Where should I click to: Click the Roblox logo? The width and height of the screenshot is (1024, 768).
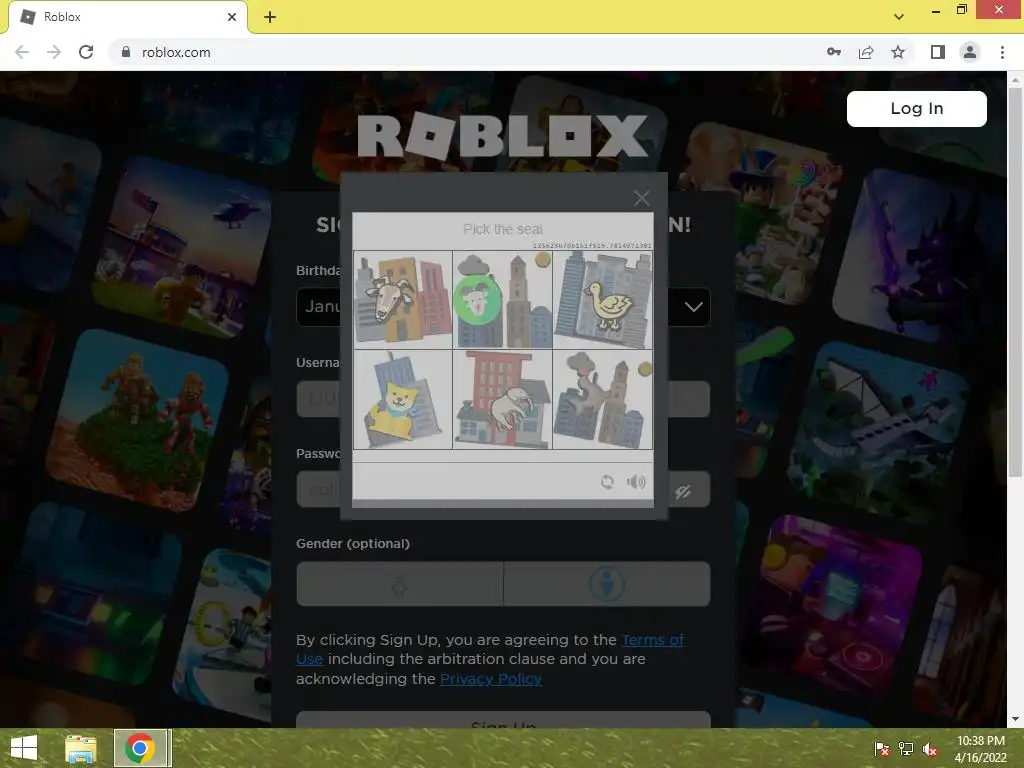pos(503,136)
